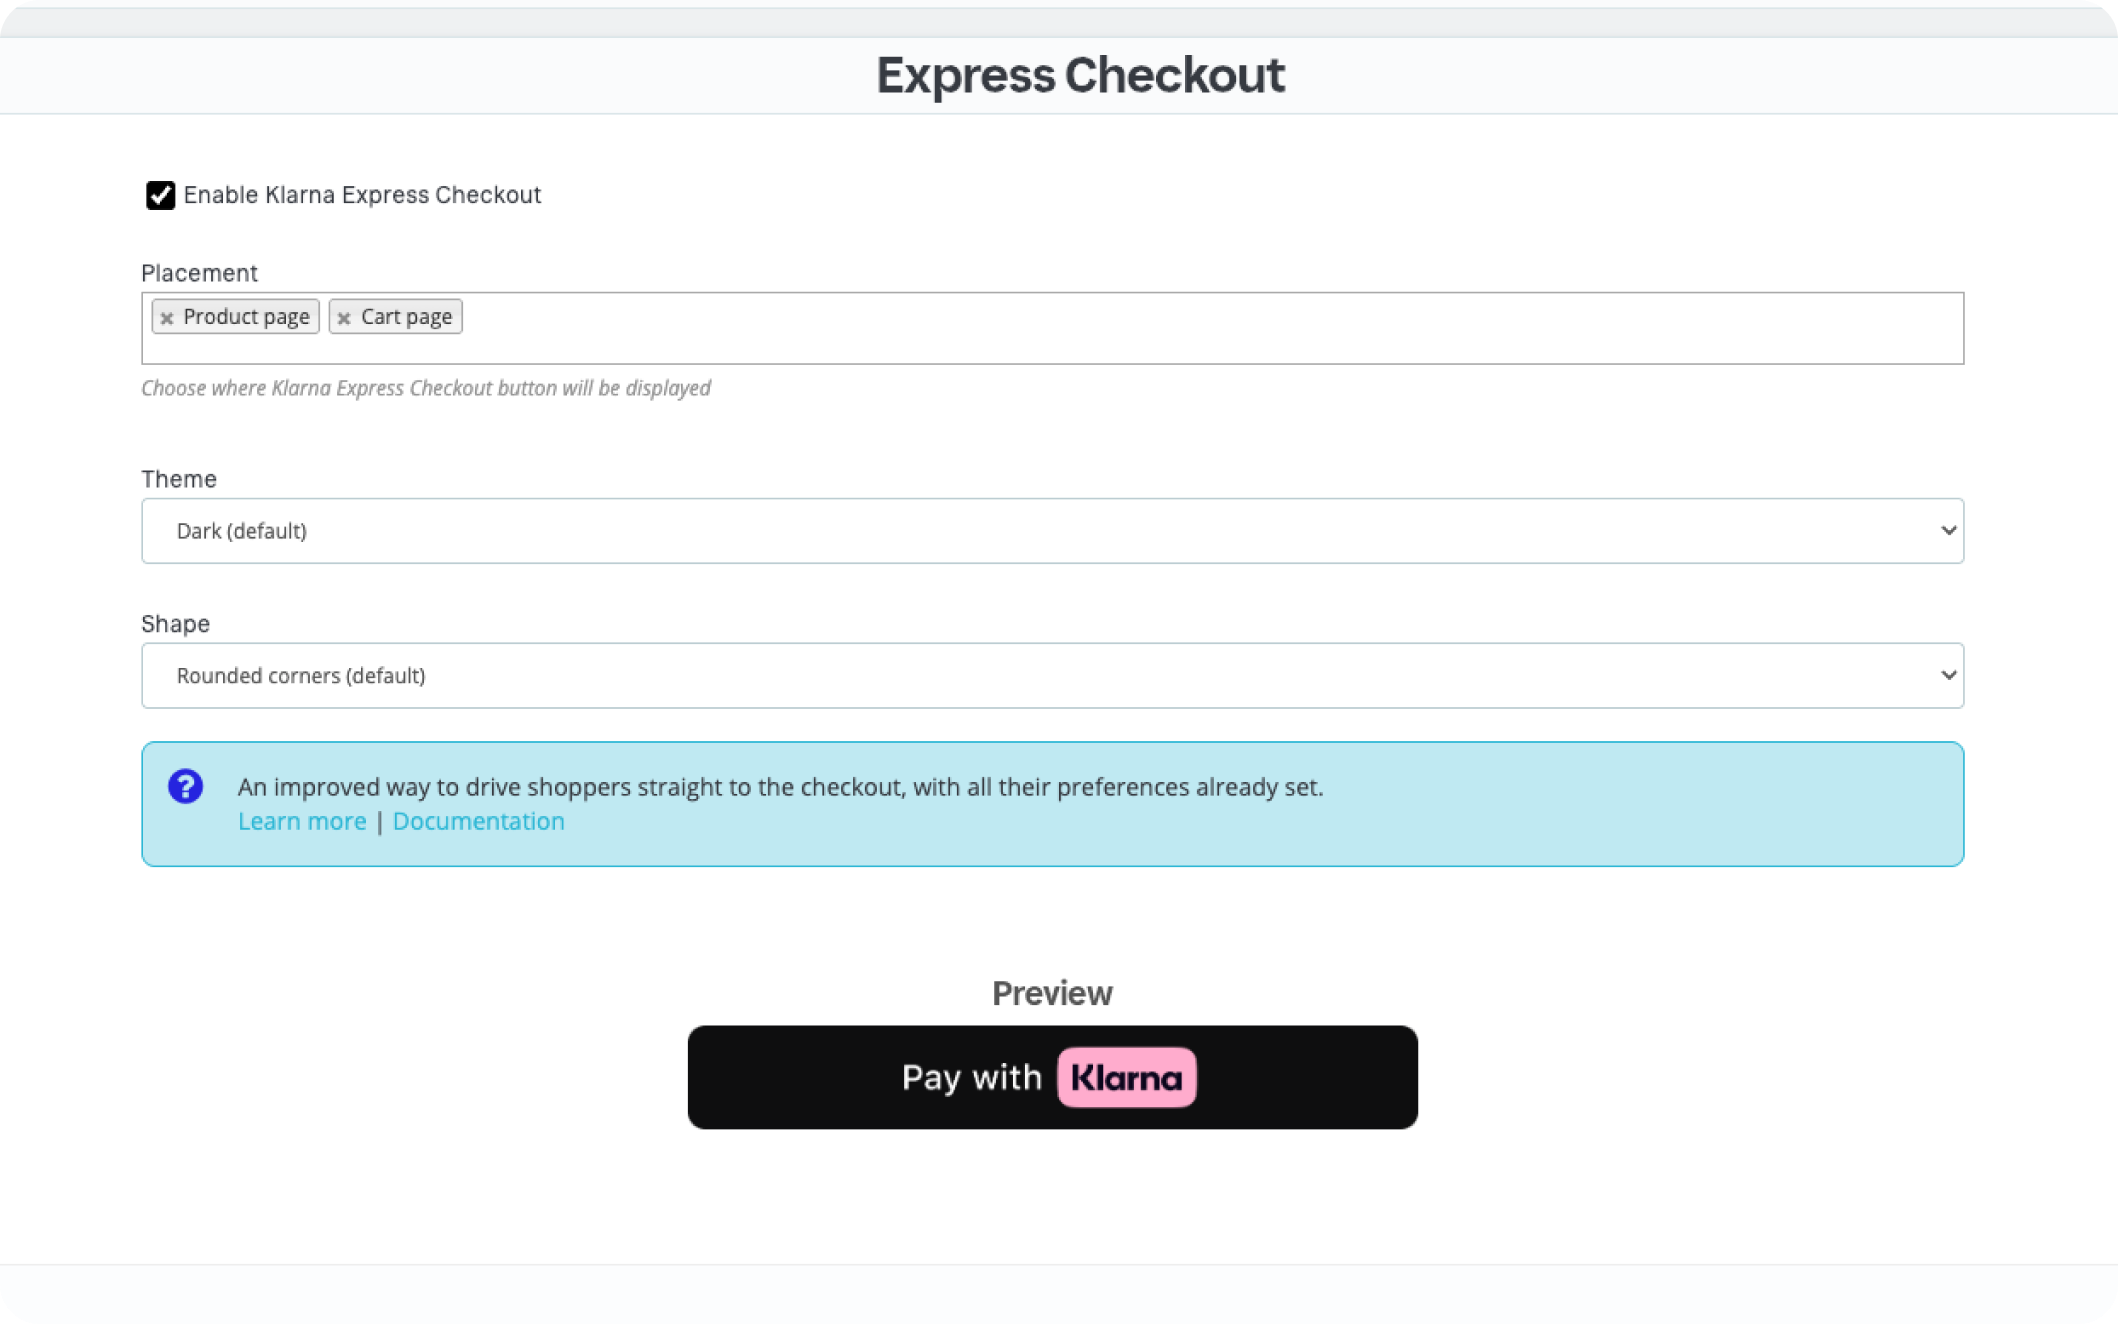Click the question mark help icon
Image resolution: width=2118 pixels, height=1324 pixels.
coord(187,787)
